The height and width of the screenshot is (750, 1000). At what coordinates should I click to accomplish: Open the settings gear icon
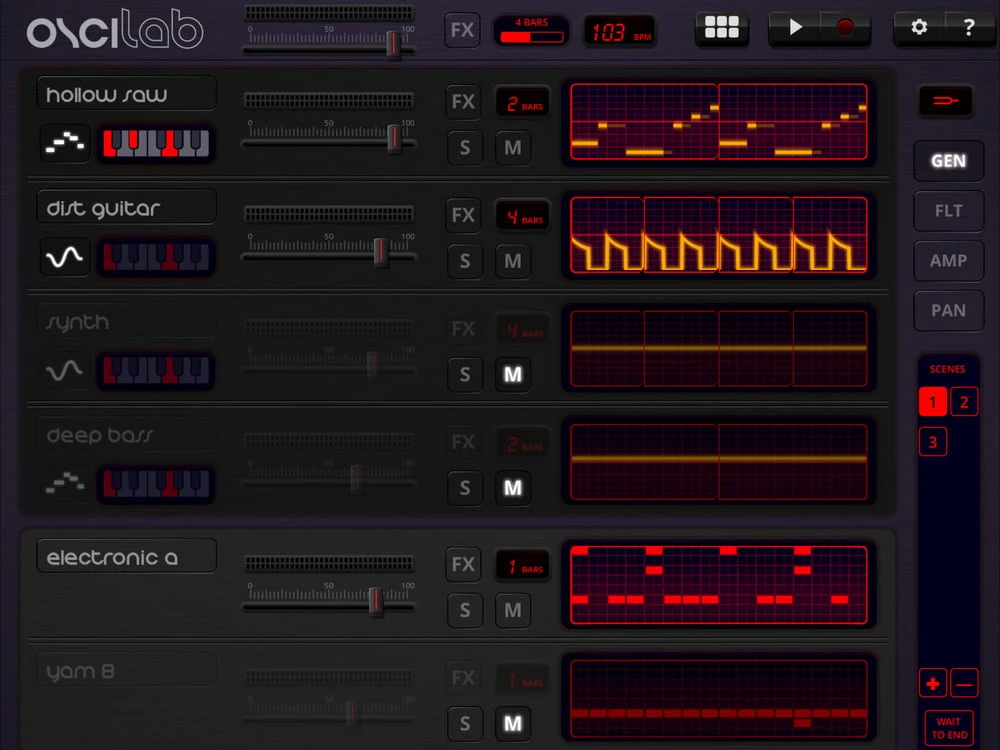click(x=919, y=28)
